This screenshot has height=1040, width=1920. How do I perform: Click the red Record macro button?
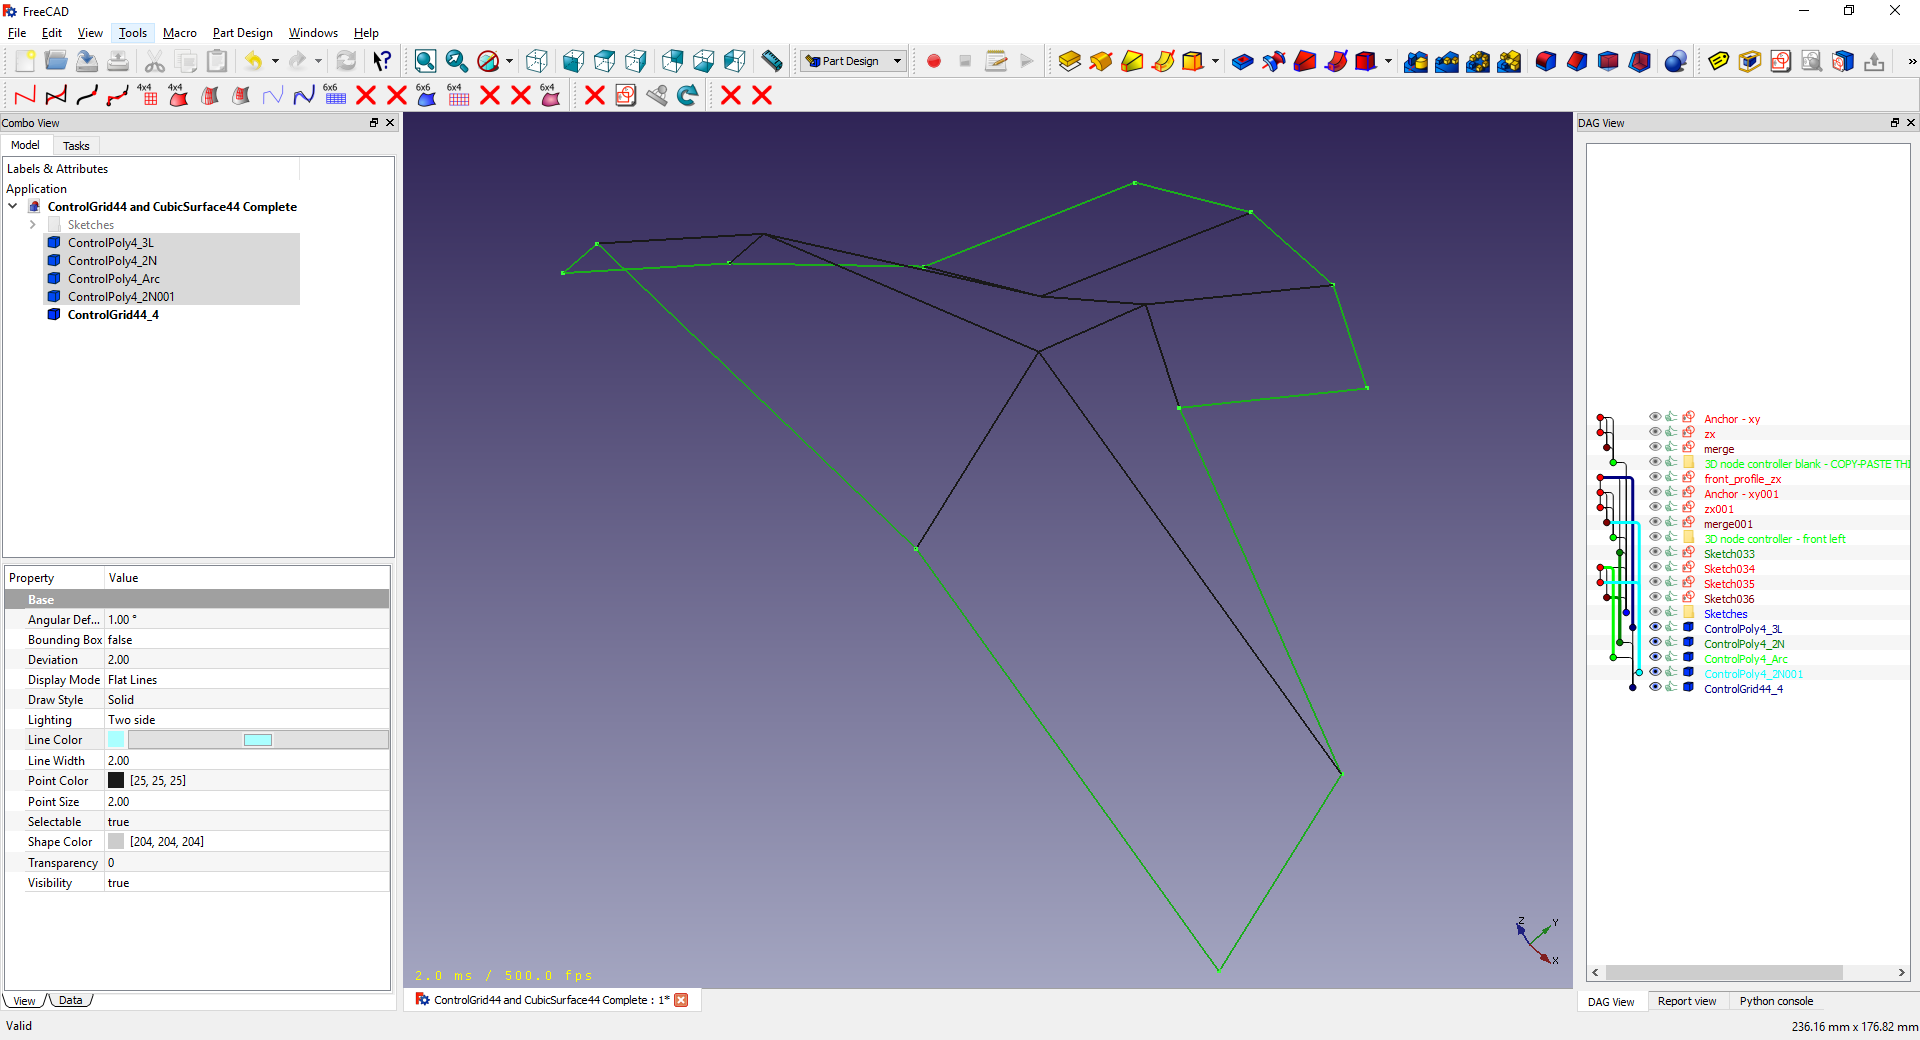tap(934, 61)
